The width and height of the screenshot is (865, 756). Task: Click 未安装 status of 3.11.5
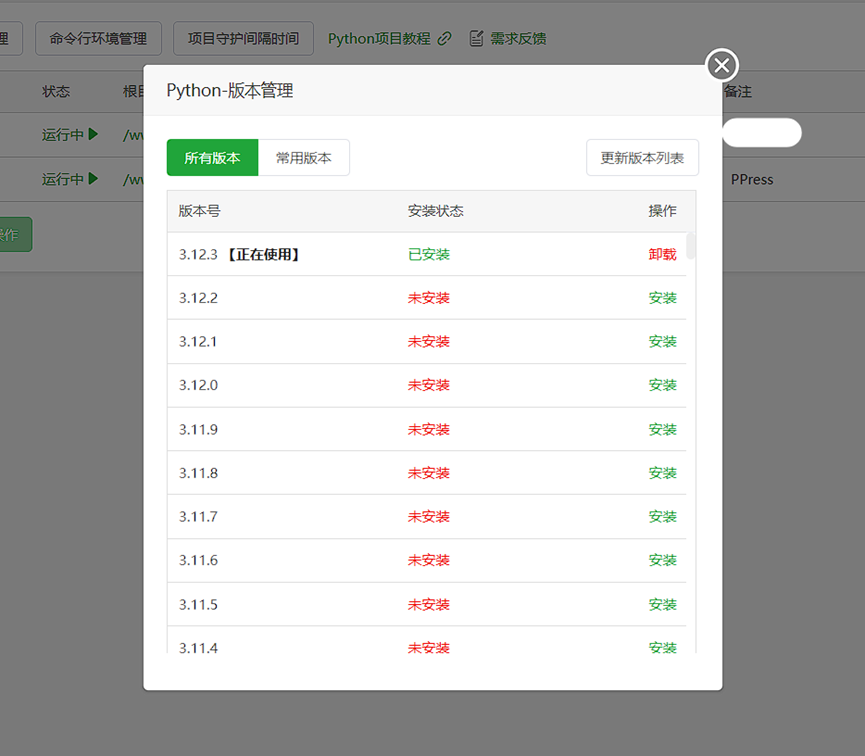click(429, 604)
